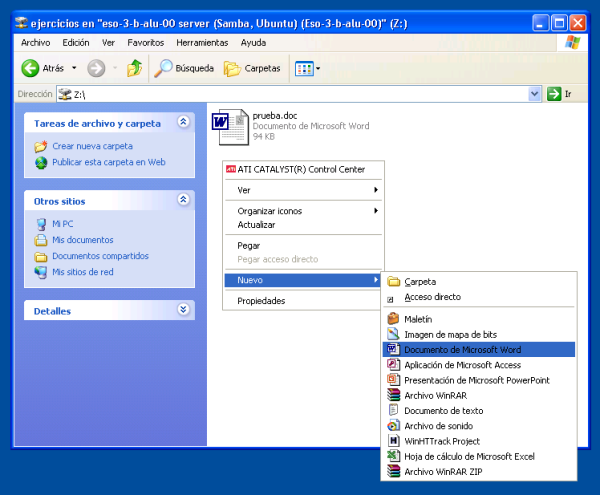
Task: Click the up-one-level folder icon
Action: tap(135, 68)
